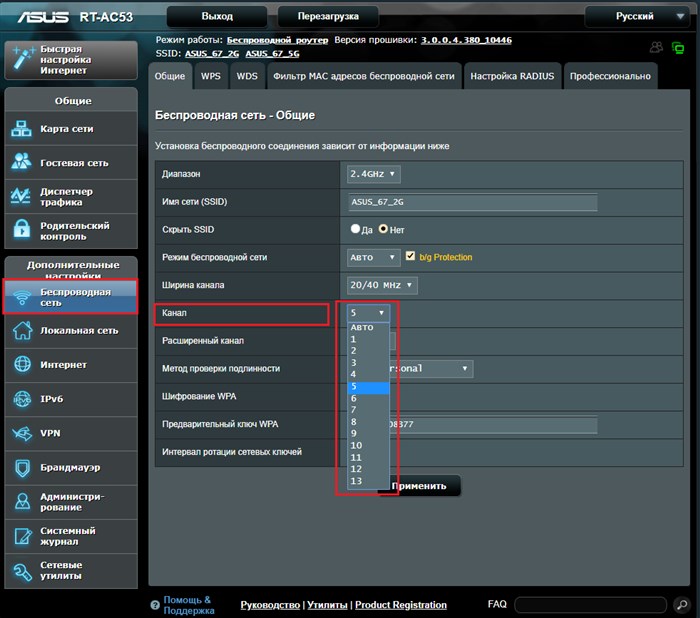Click the Имя сети (SSID) input field
The image size is (700, 618).
click(472, 202)
